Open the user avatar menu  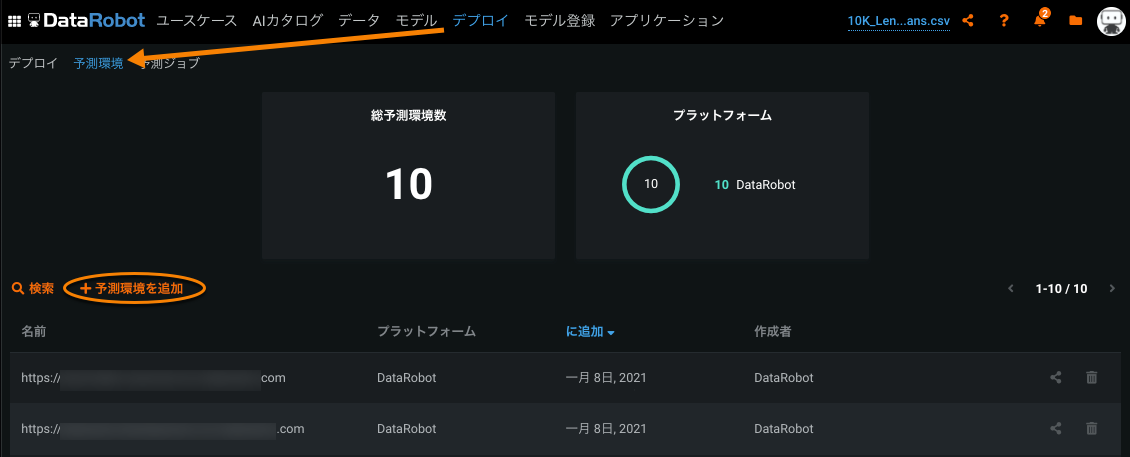click(x=1111, y=20)
